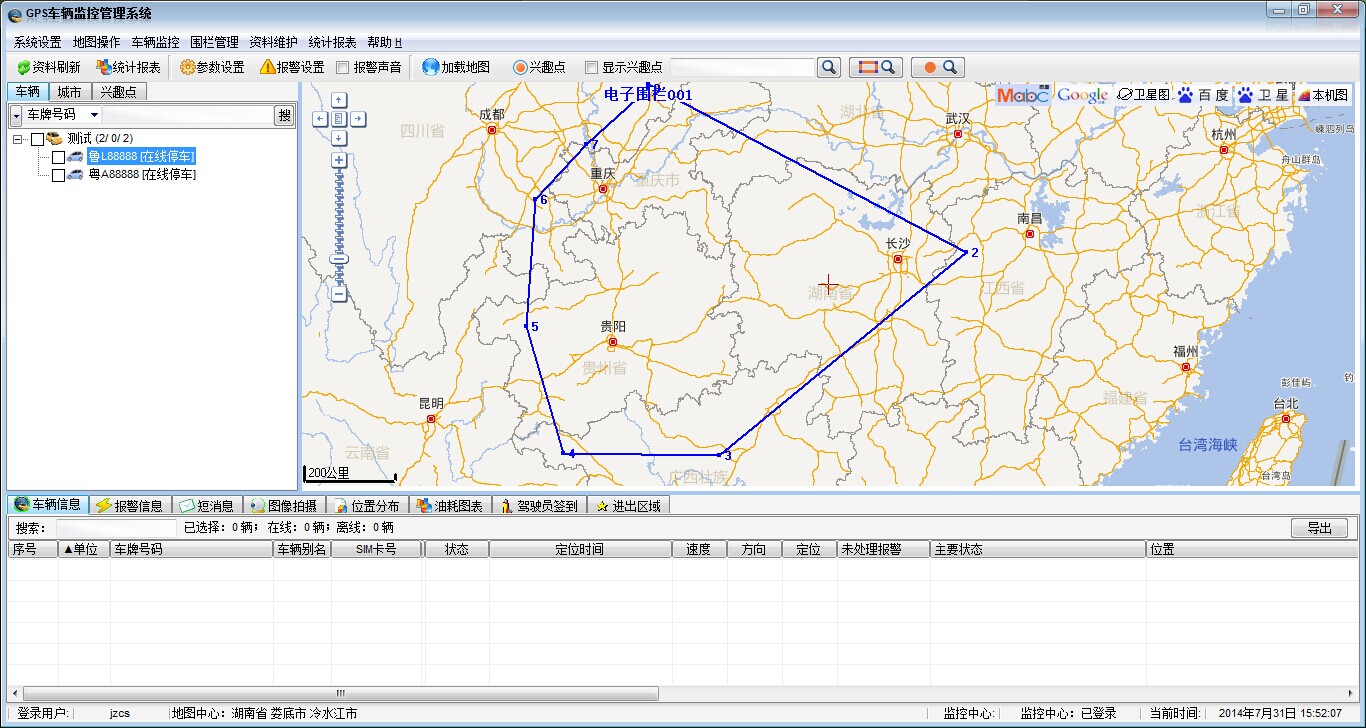Tick the 显示兴趣点 checkbox
This screenshot has width=1366, height=728.
click(591, 68)
